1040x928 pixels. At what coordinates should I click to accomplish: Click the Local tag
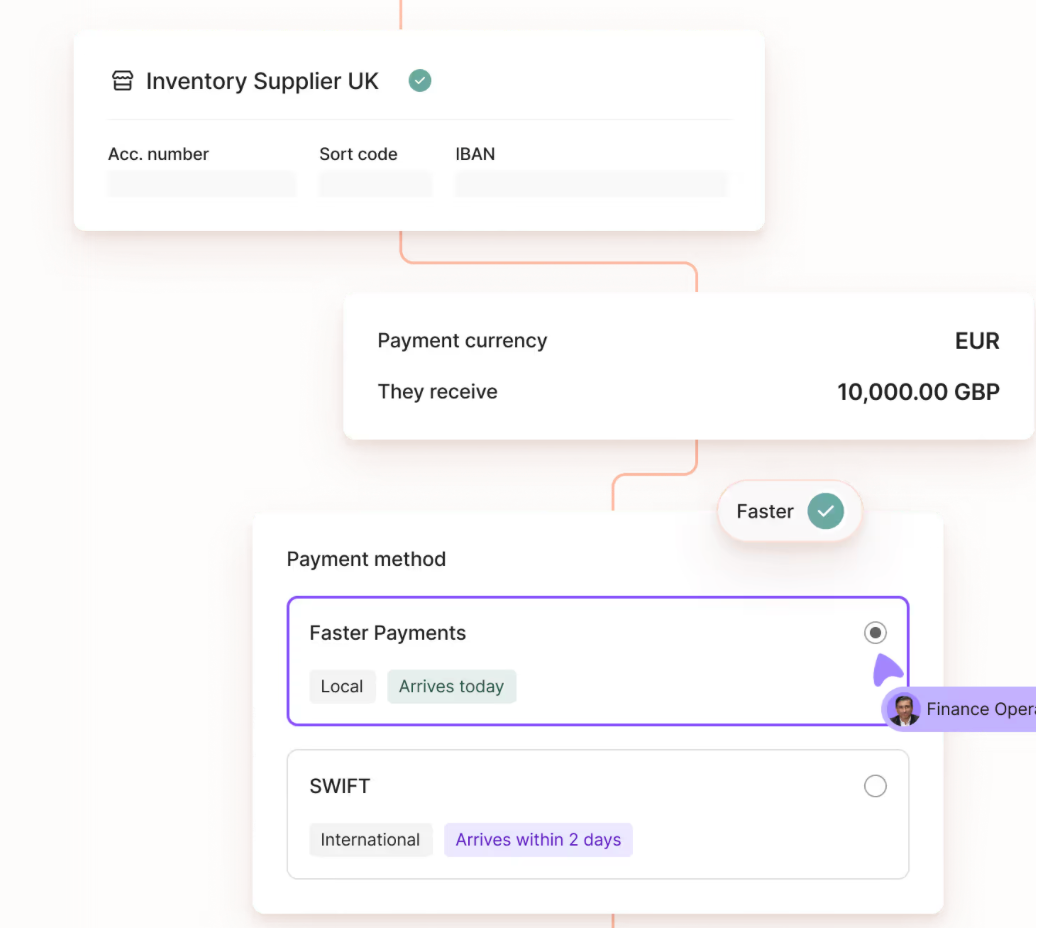point(342,687)
